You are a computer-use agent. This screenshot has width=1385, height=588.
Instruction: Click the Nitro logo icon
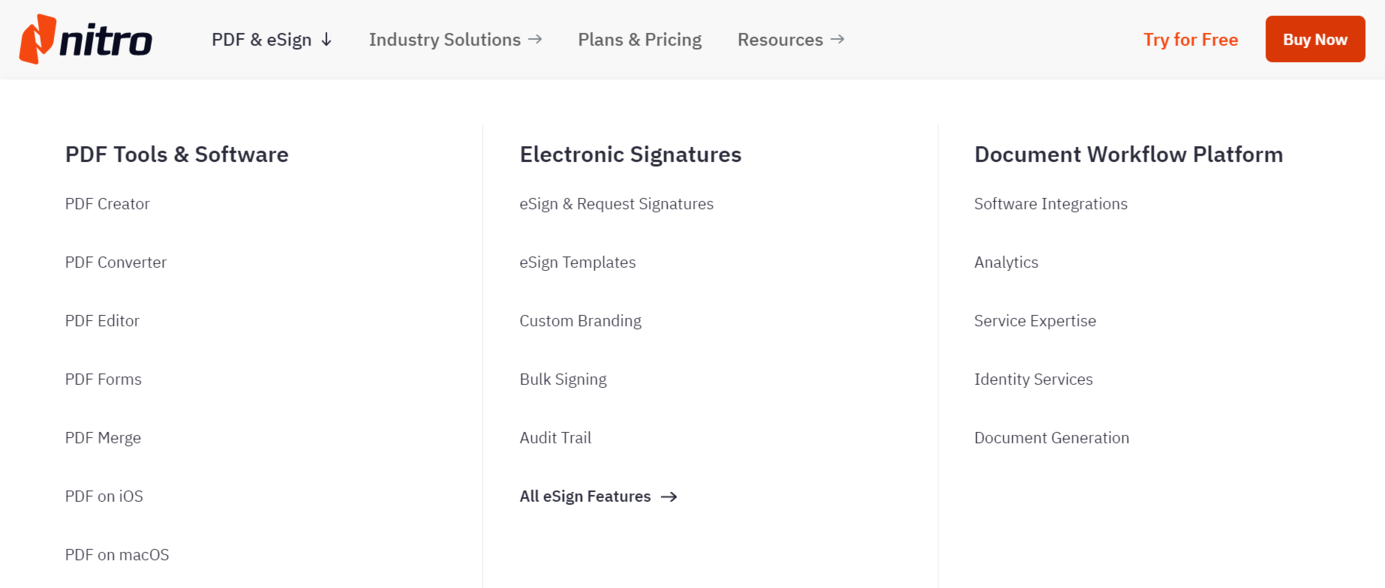pyautogui.click(x=37, y=39)
